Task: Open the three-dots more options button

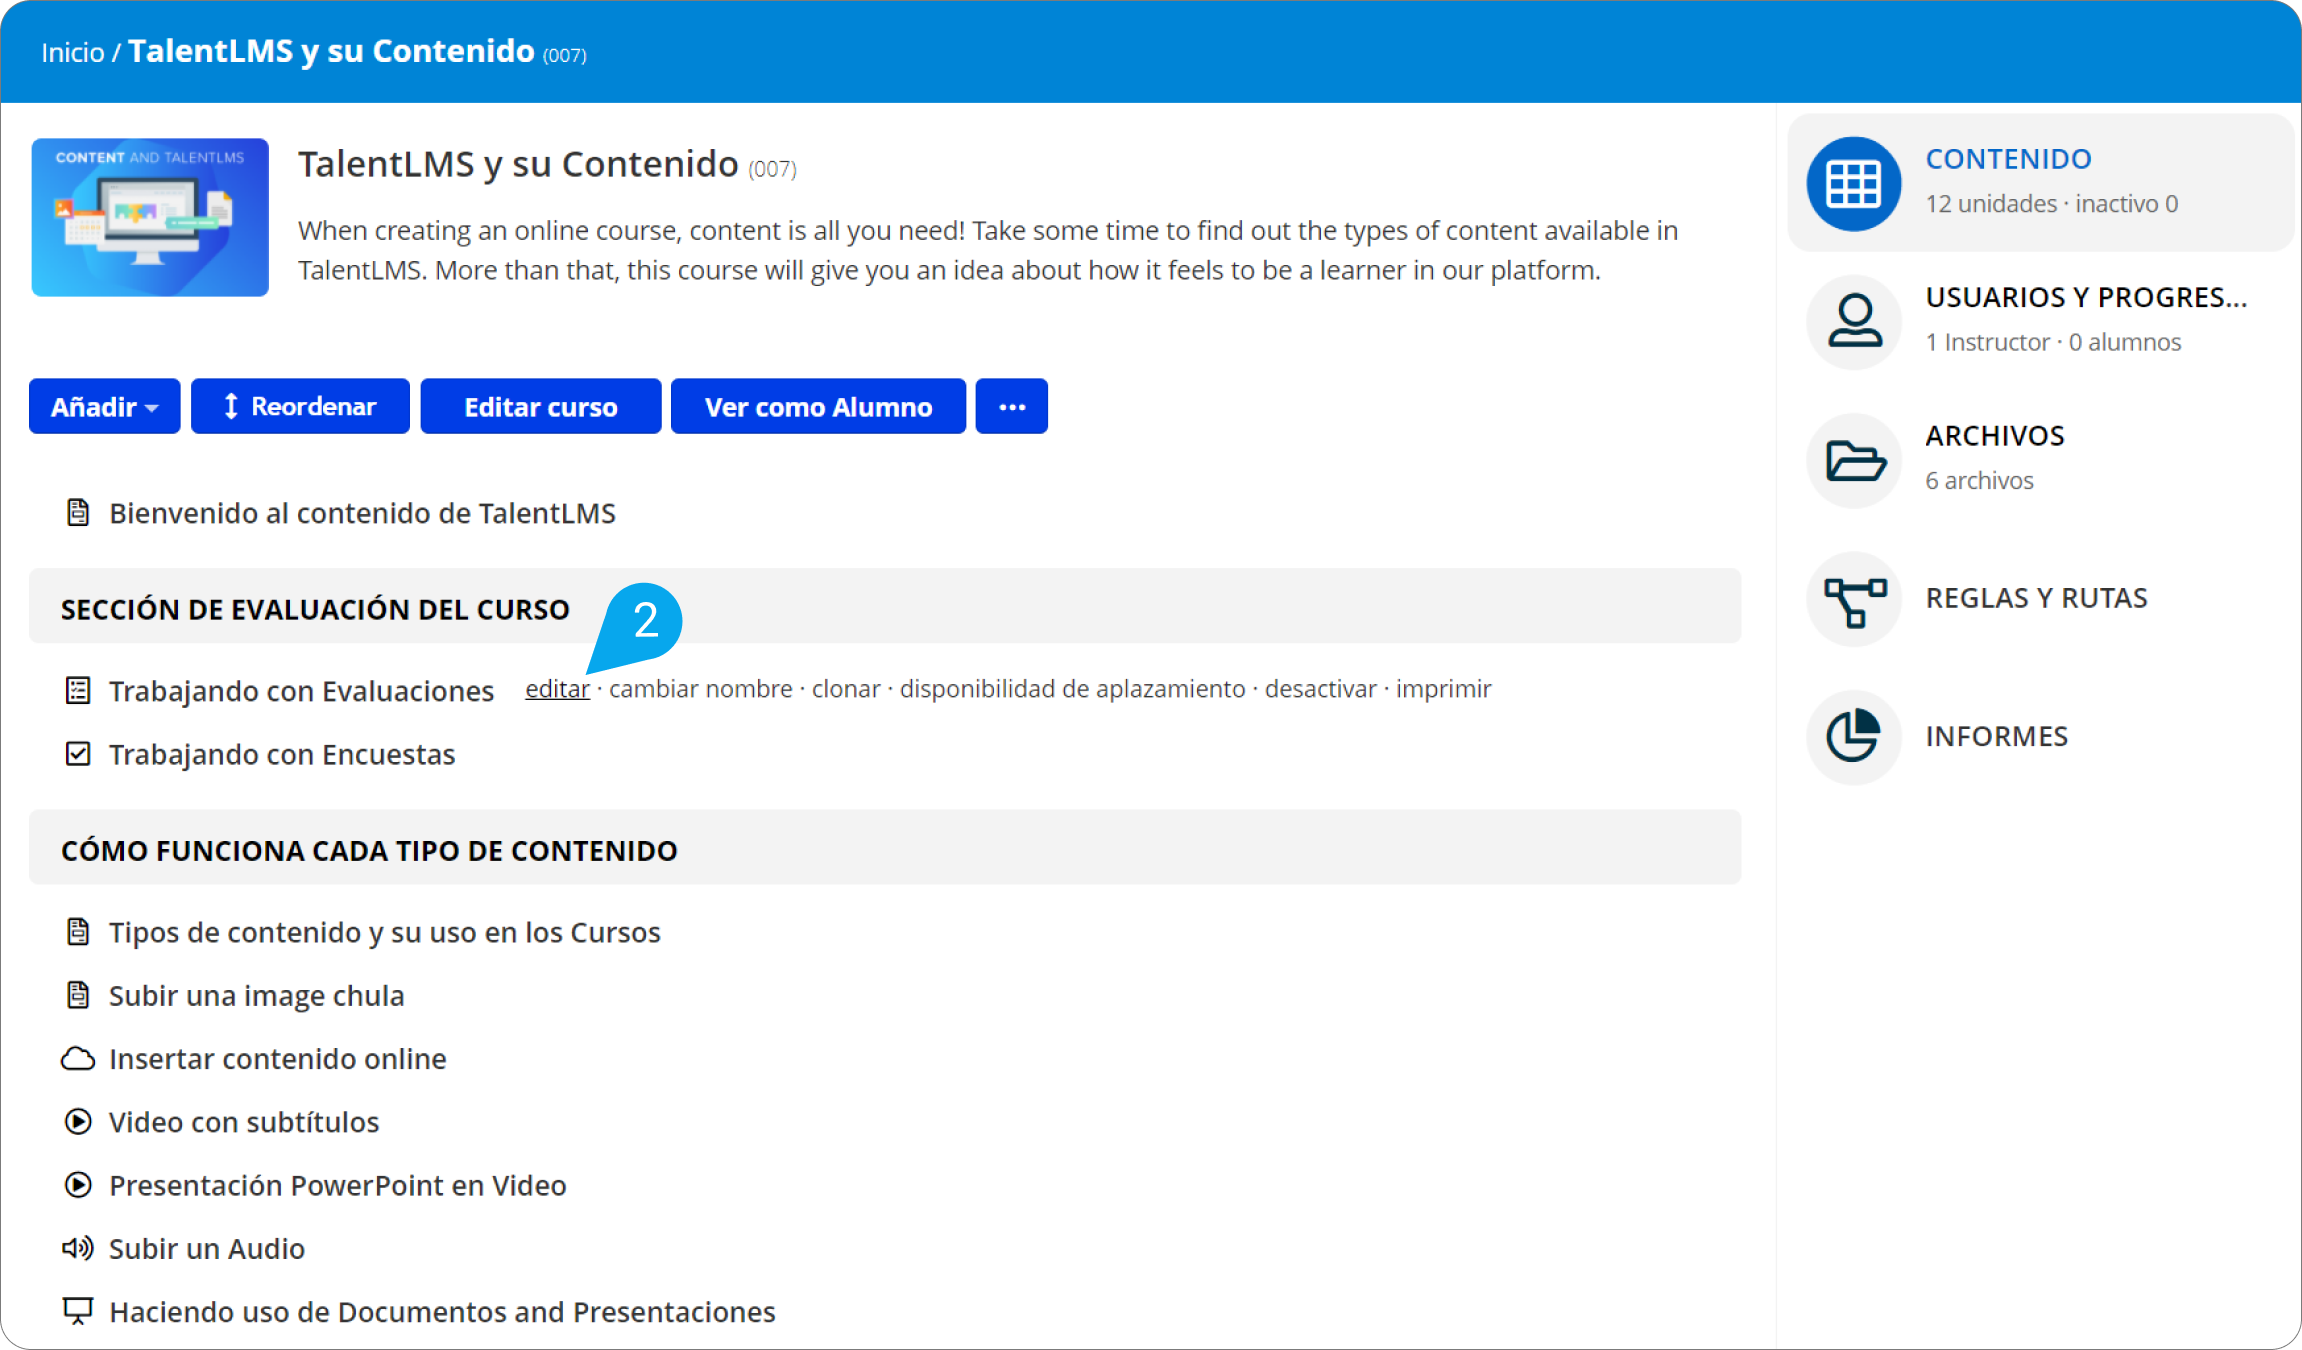Action: (1012, 406)
